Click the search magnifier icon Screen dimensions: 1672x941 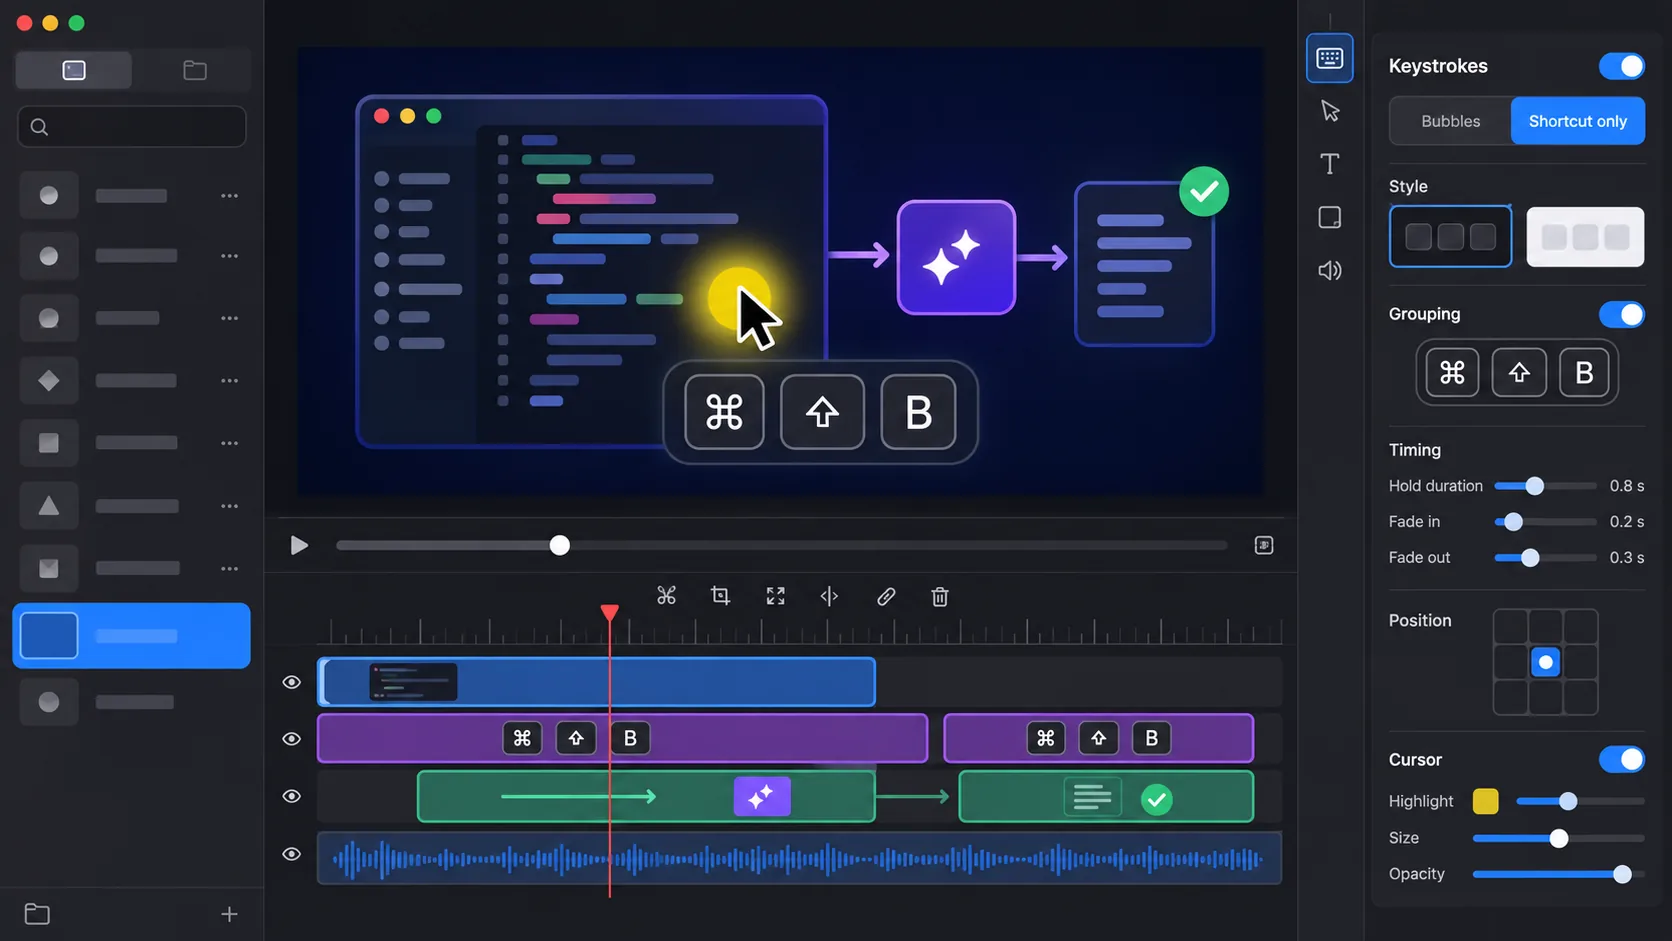pos(39,127)
